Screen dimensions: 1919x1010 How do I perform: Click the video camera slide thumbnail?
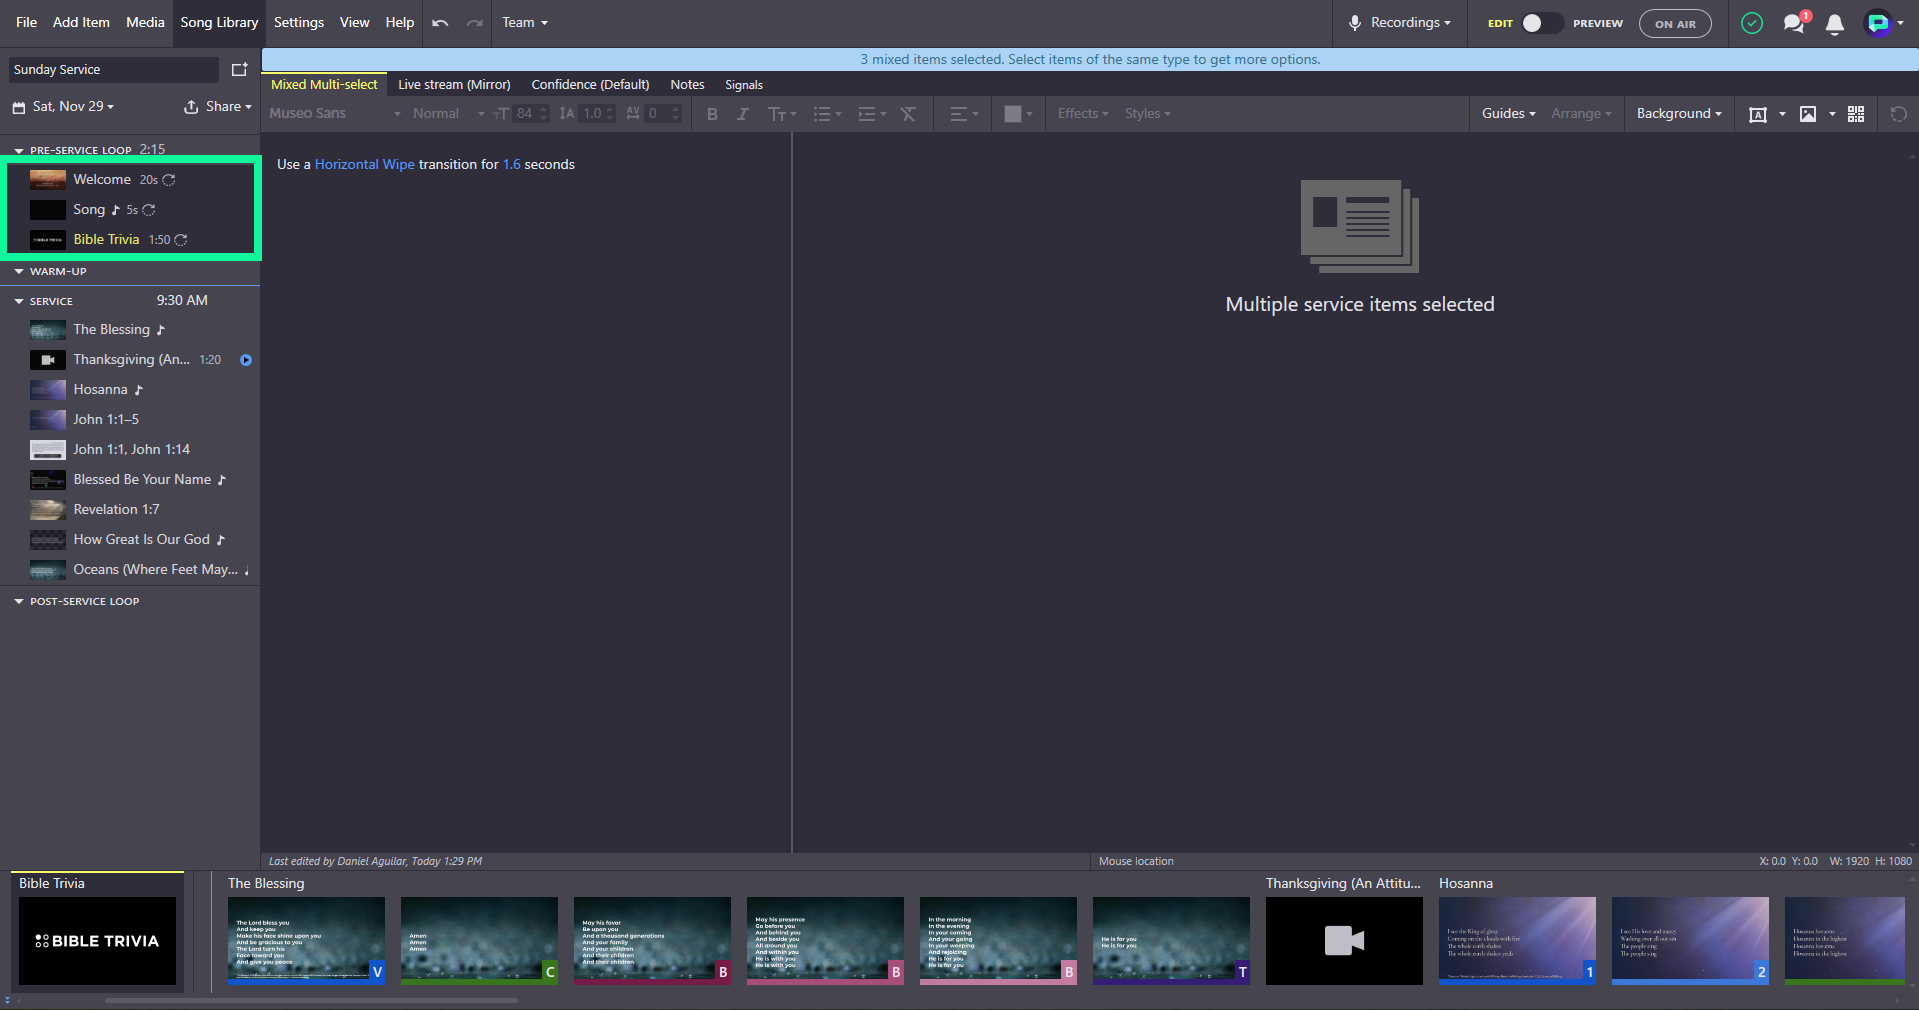point(1344,940)
